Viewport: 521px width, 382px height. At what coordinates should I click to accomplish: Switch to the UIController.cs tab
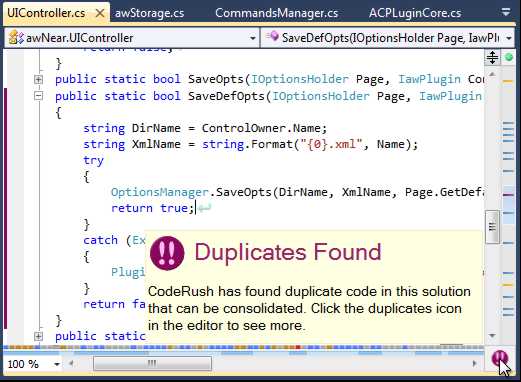[x=46, y=13]
